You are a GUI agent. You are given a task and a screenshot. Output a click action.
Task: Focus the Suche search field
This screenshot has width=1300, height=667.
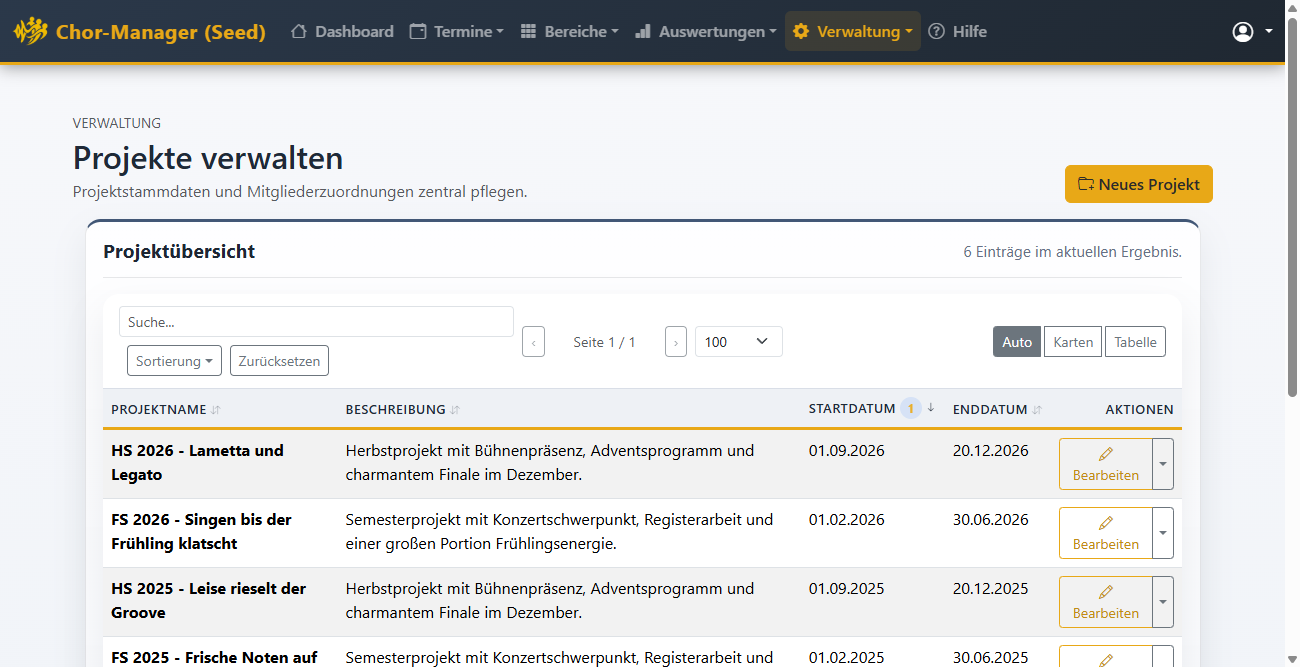[316, 322]
